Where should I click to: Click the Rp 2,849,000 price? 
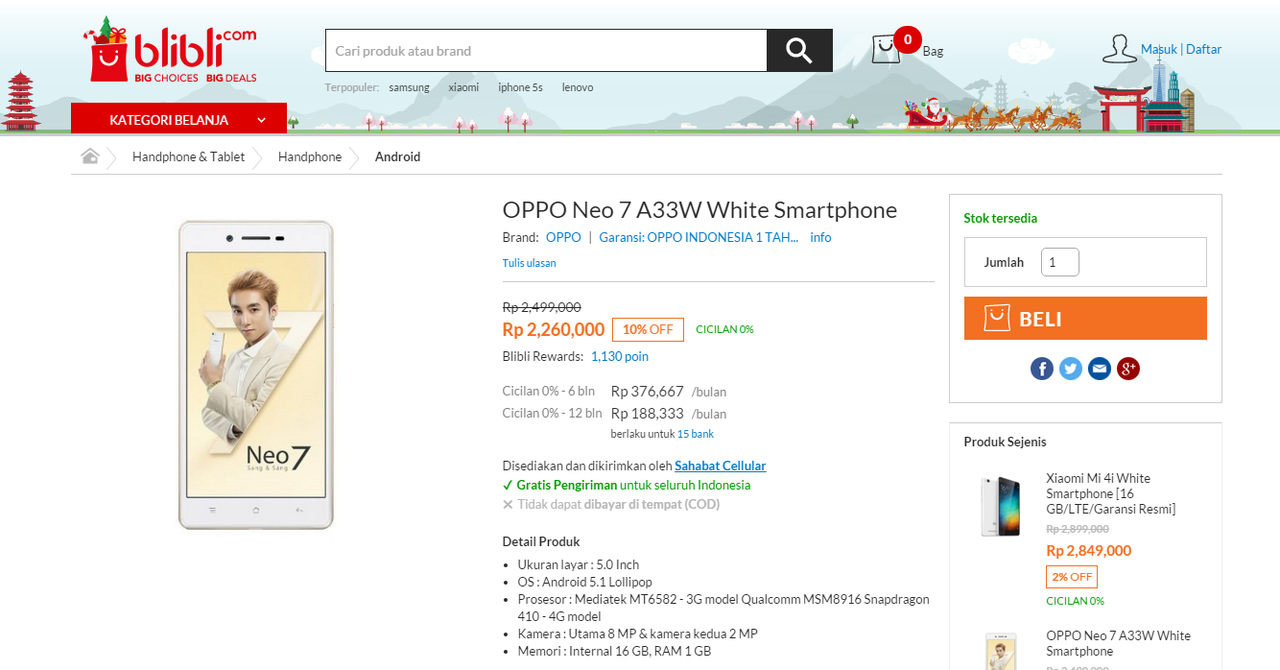coord(1089,551)
